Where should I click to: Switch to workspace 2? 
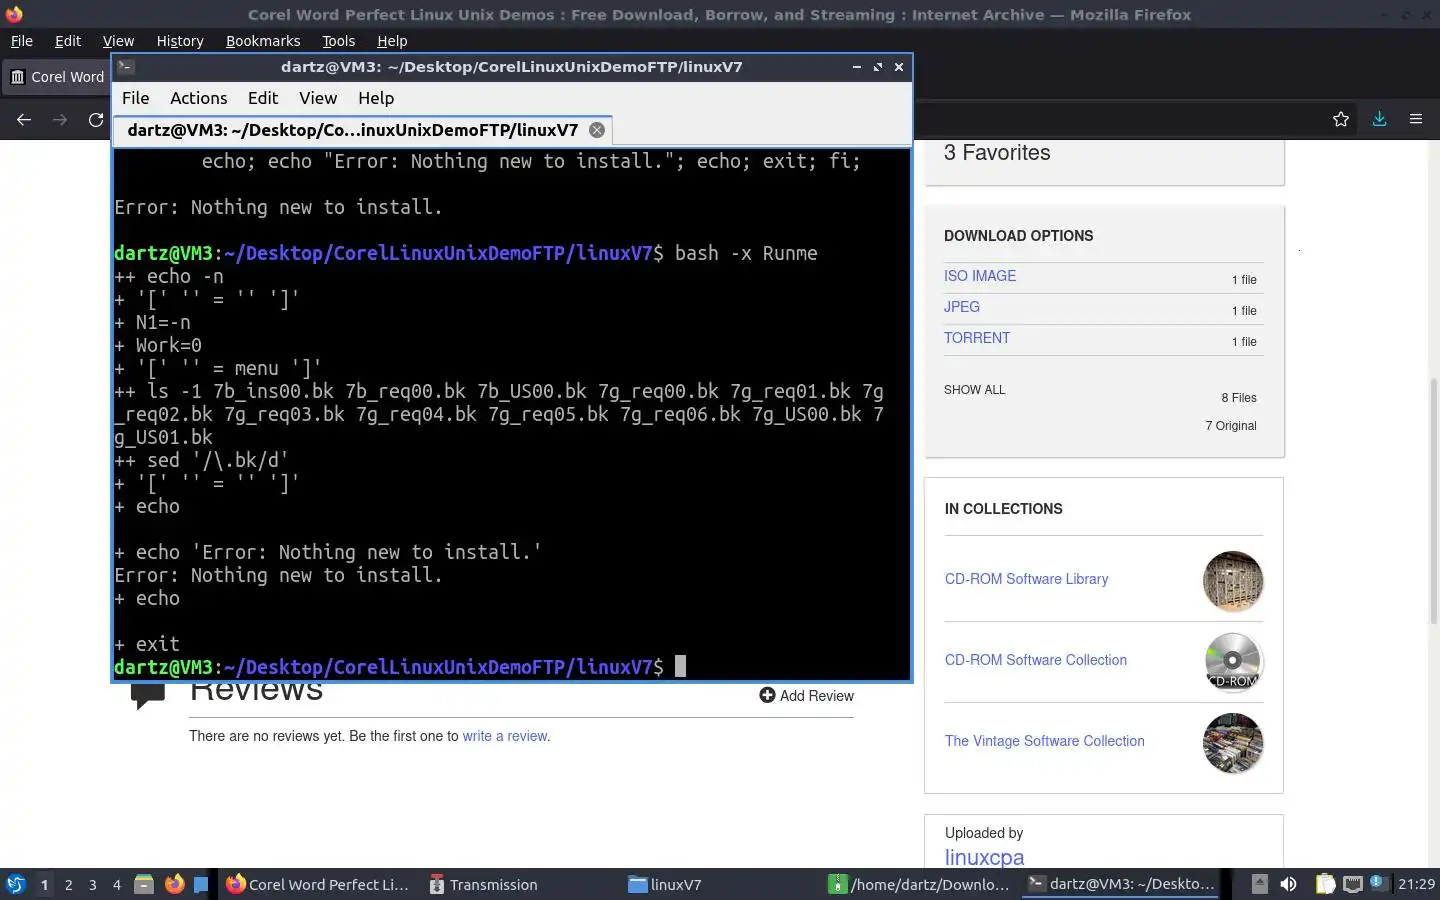68,885
